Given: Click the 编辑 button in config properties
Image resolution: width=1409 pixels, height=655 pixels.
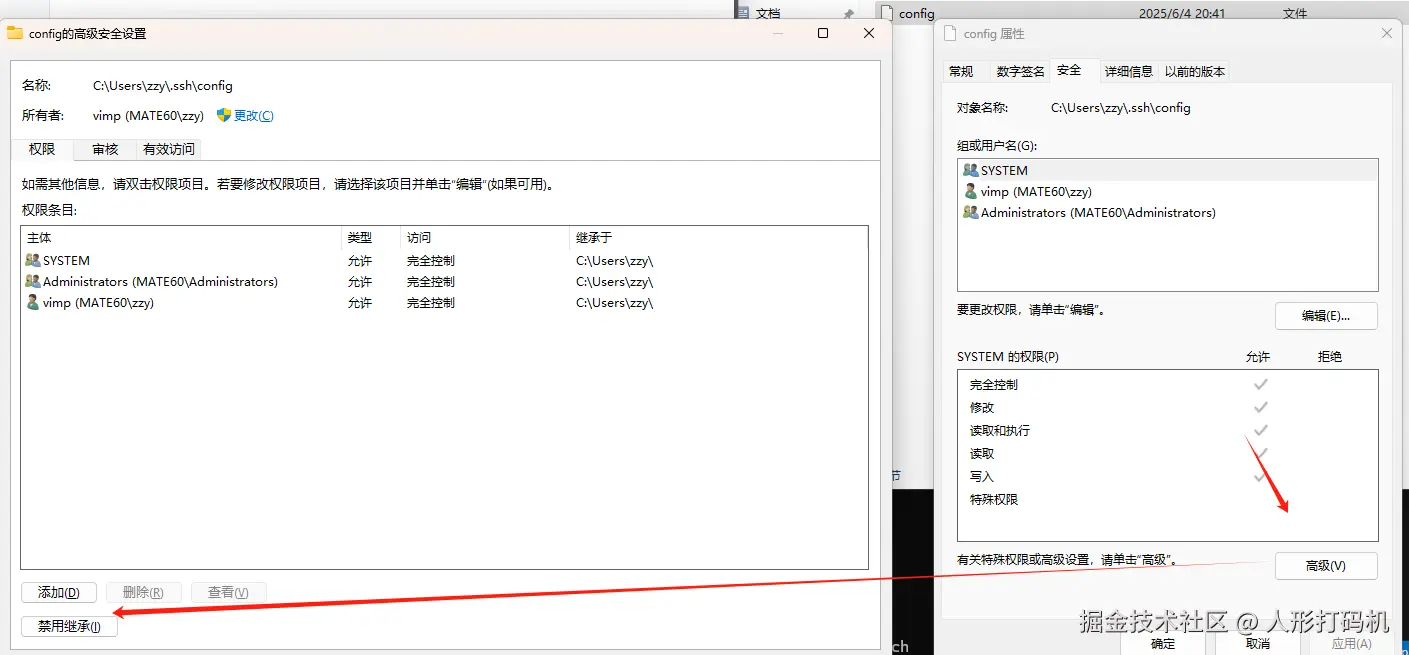Looking at the screenshot, I should (x=1326, y=315).
